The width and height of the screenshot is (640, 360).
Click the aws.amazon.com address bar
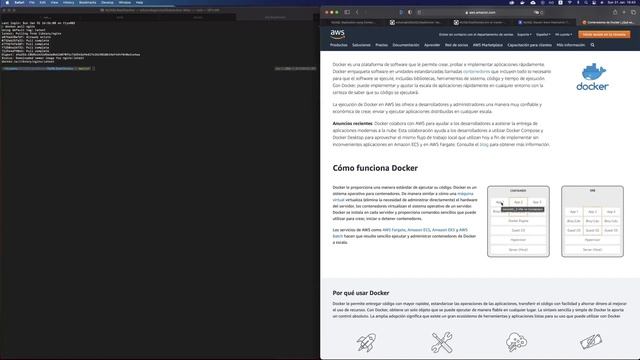pyautogui.click(x=480, y=12)
